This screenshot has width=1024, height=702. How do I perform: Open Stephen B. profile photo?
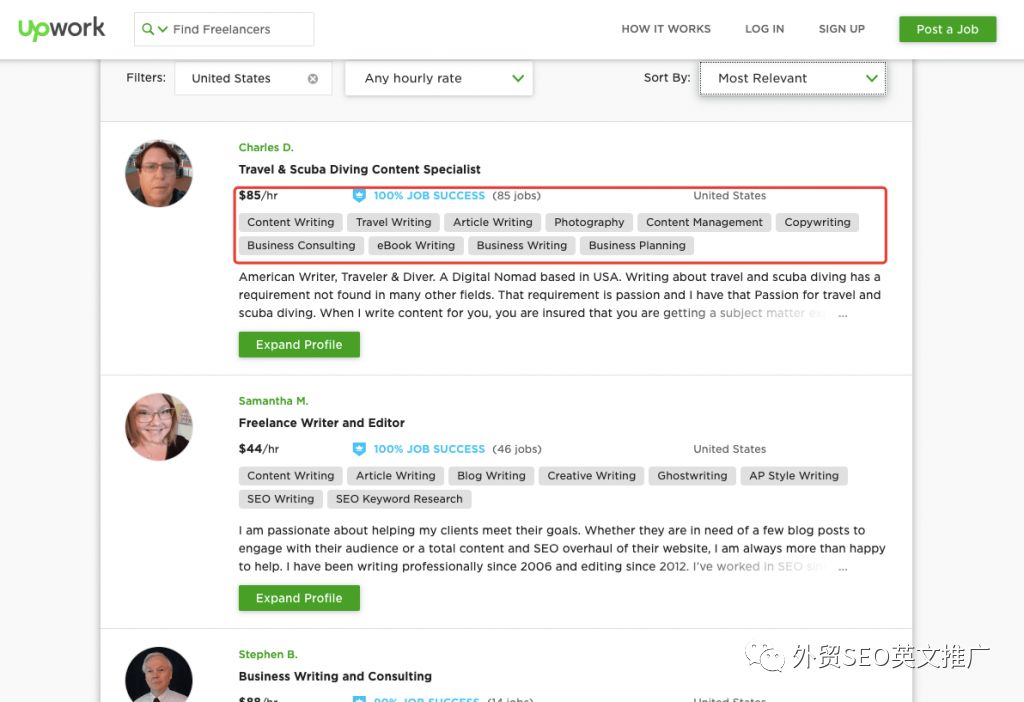pyautogui.click(x=159, y=675)
